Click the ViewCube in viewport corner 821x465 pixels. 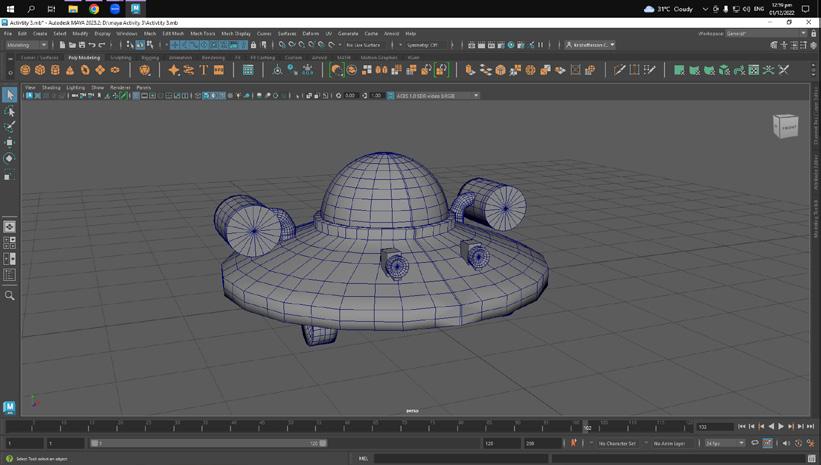tap(786, 126)
